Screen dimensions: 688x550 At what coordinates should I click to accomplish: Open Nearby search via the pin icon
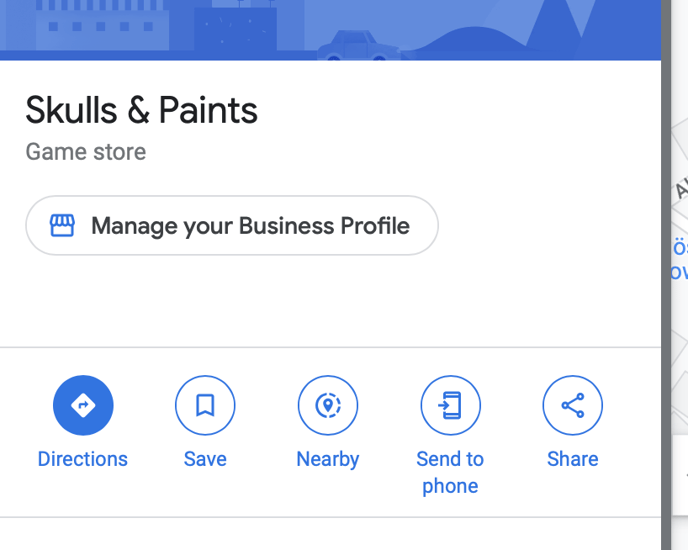[x=328, y=405]
